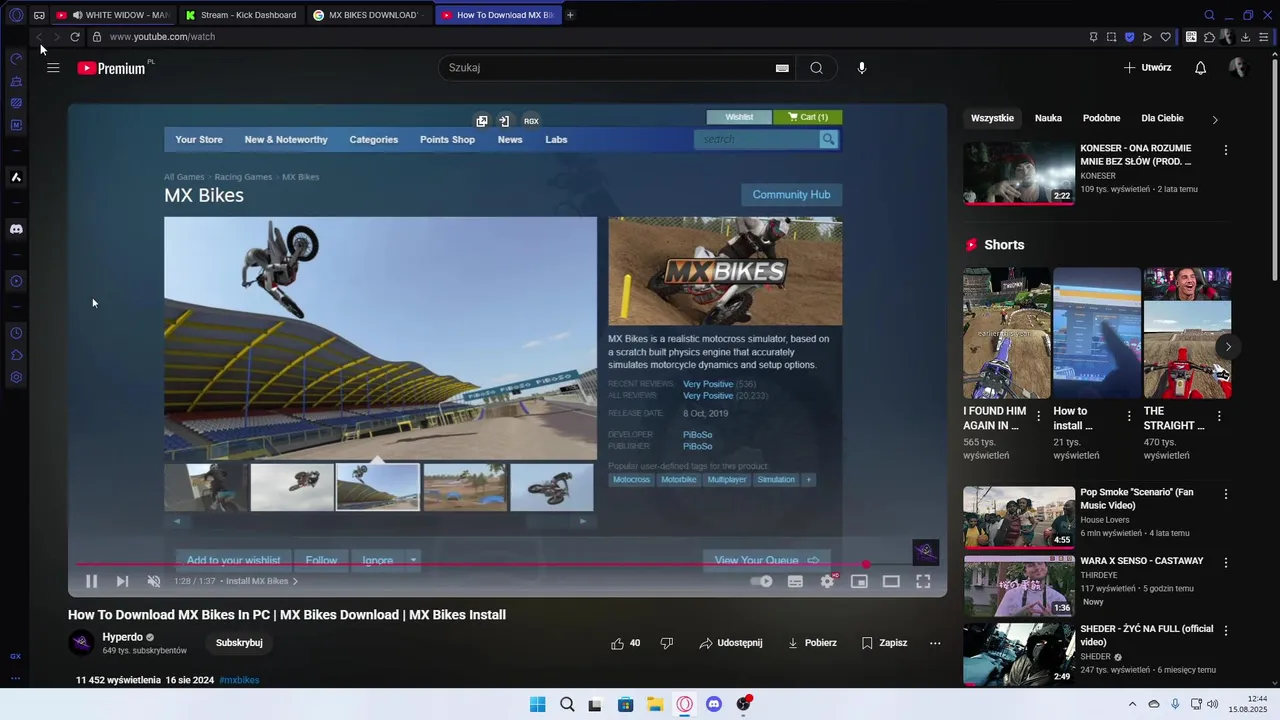1280x720 pixels.
Task: Open video player settings gear
Action: (827, 581)
